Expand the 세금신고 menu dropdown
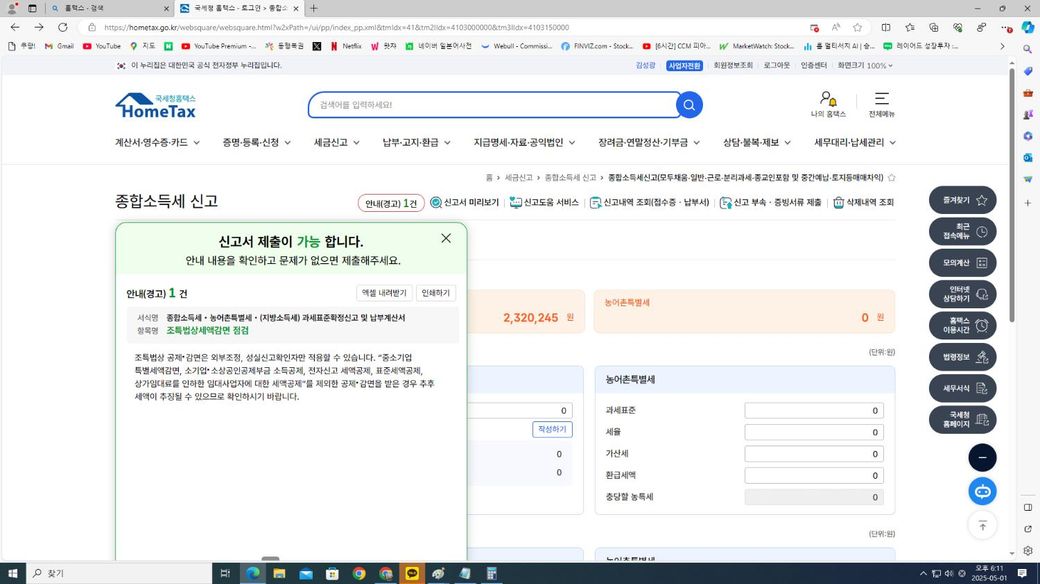Viewport: 1040px width, 584px height. coord(337,142)
